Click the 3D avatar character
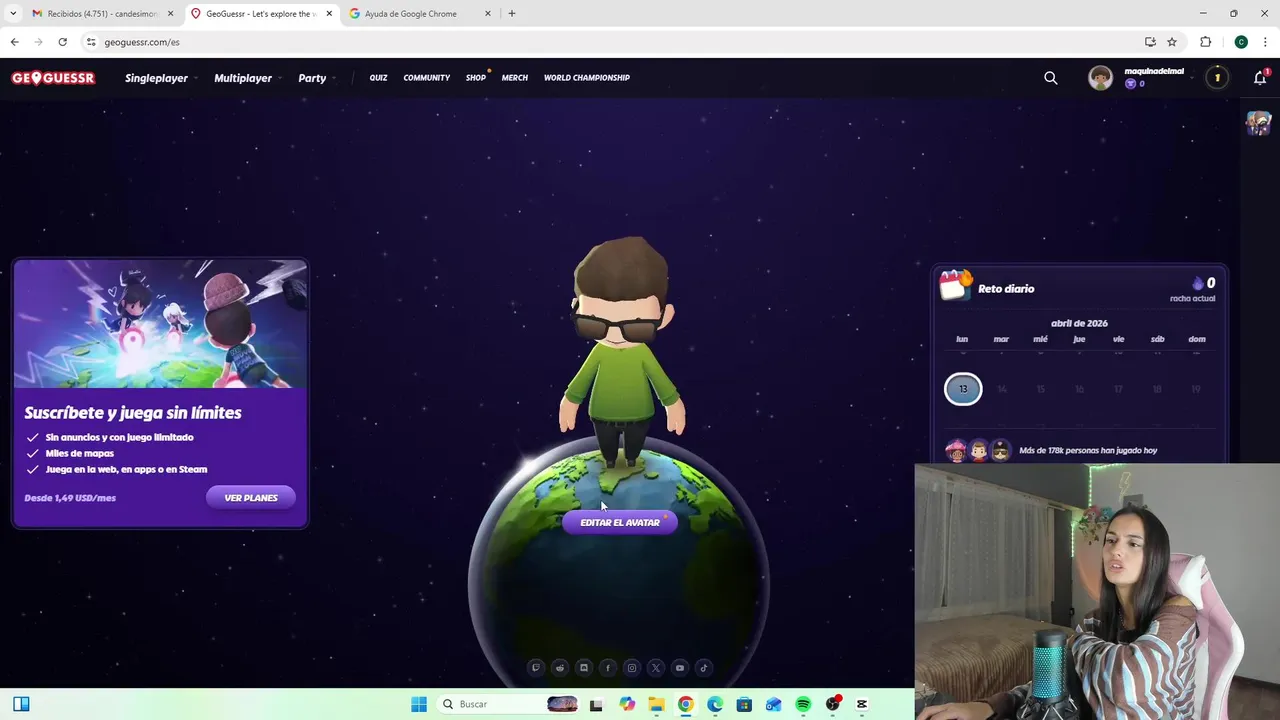Viewport: 1280px width, 720px height. (x=622, y=352)
